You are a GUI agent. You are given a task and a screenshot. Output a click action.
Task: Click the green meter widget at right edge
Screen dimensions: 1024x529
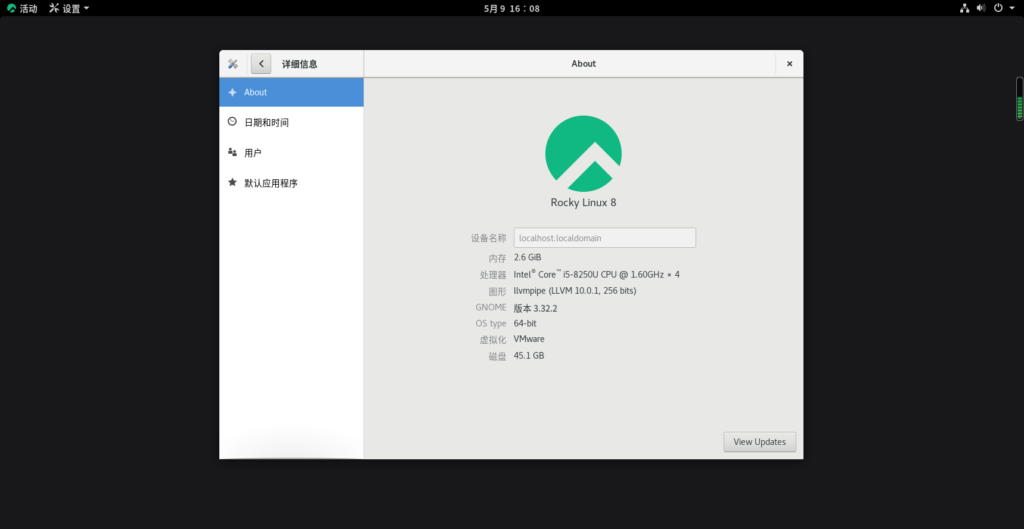pyautogui.click(x=1019, y=99)
